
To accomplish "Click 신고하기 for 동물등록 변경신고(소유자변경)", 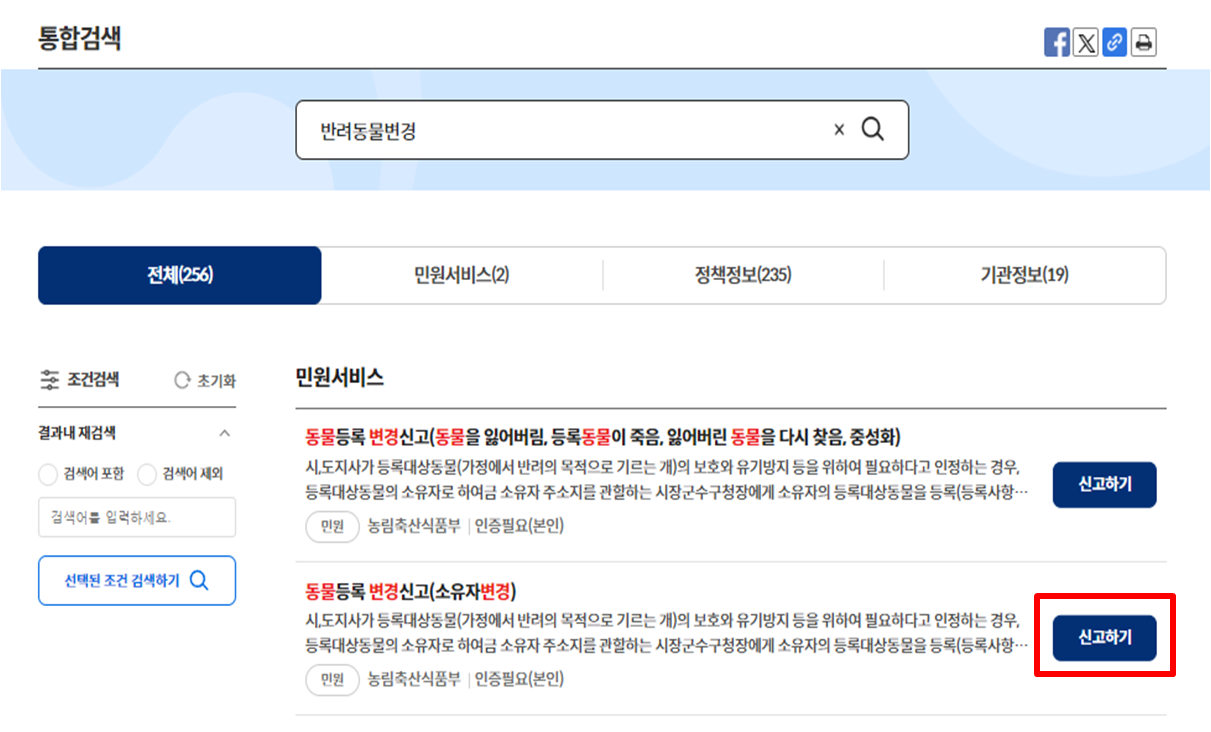I will 1104,637.
